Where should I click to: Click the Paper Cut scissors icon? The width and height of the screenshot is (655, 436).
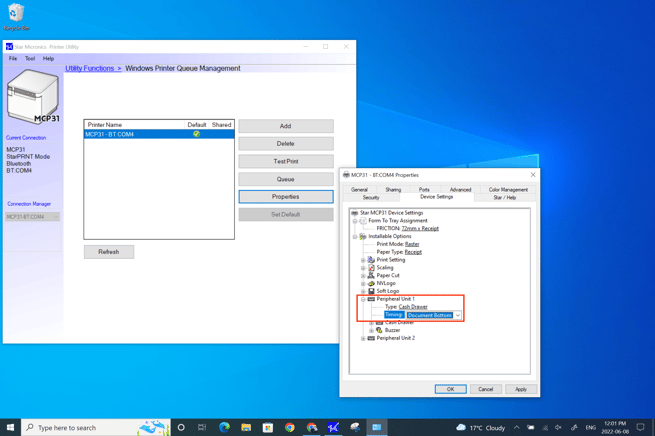[x=371, y=276]
